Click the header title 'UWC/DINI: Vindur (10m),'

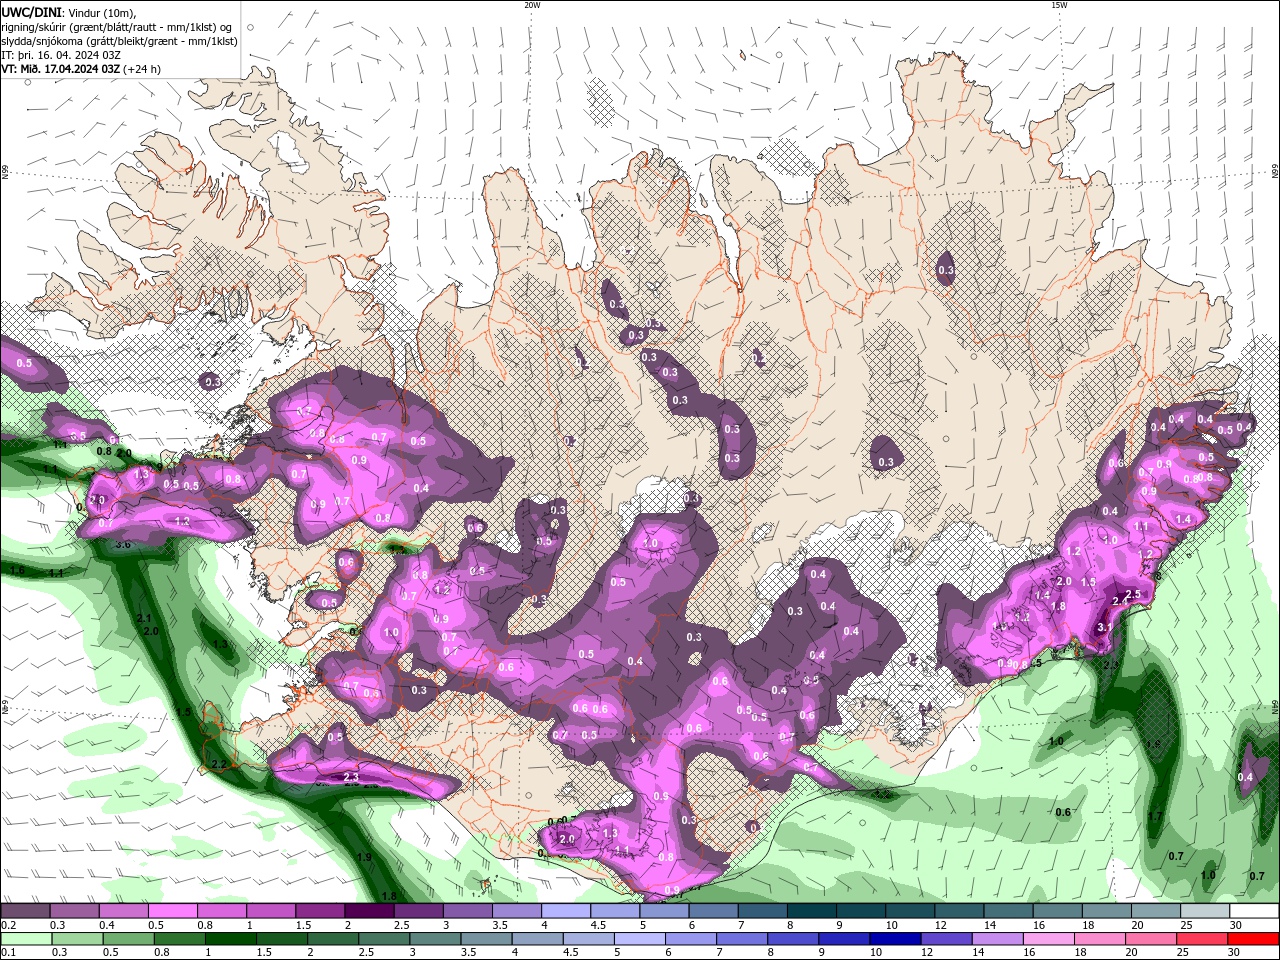tap(68, 12)
